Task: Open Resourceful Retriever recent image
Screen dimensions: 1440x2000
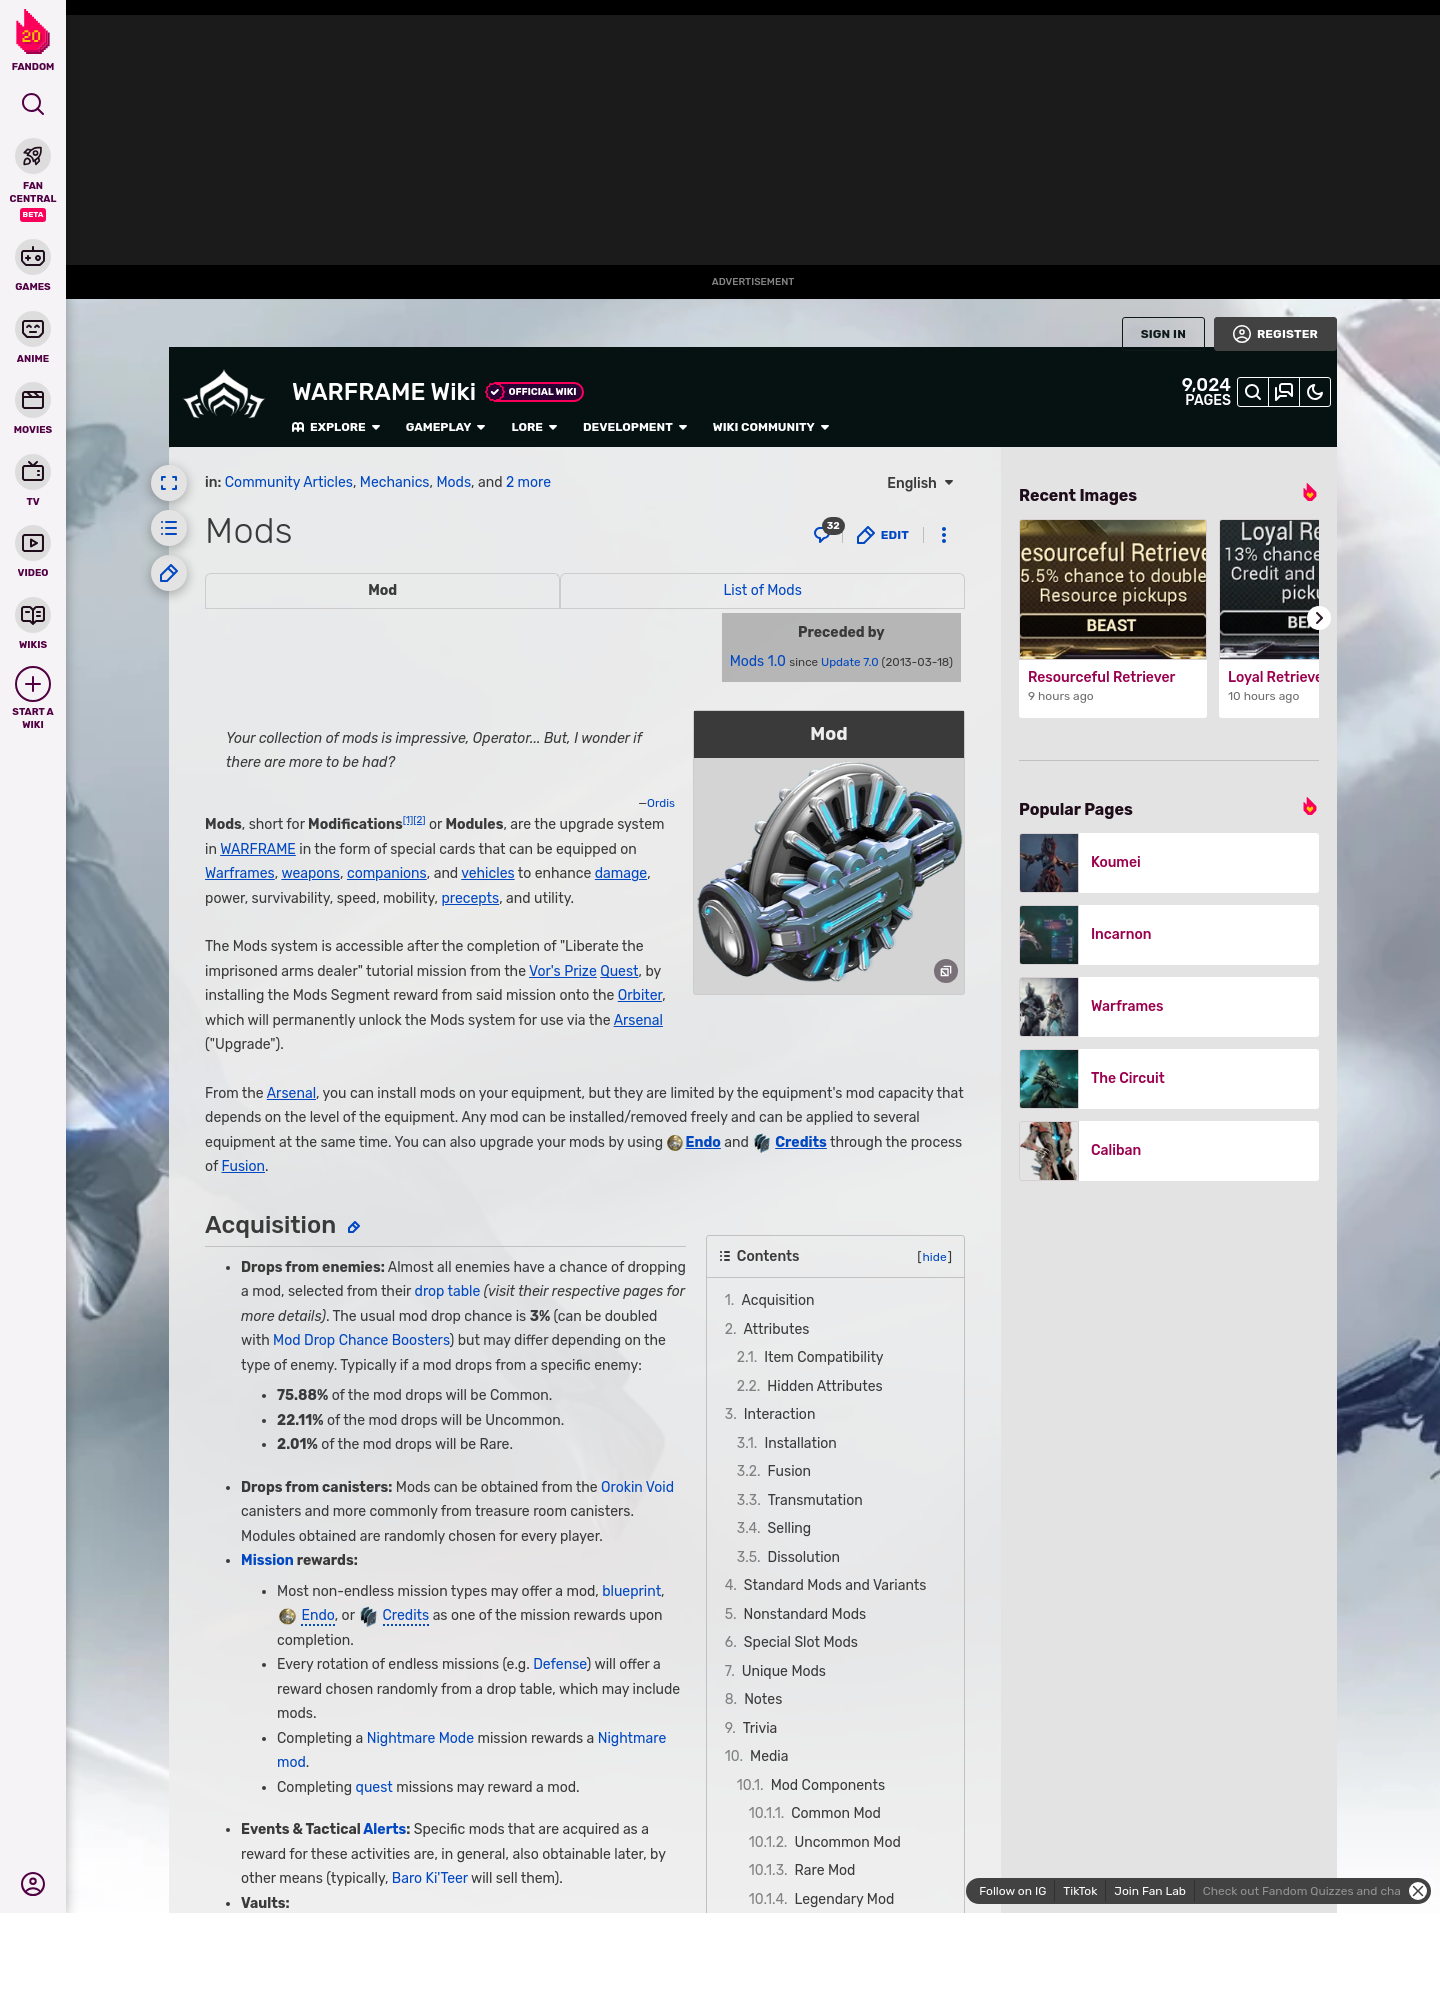Action: (1113, 619)
